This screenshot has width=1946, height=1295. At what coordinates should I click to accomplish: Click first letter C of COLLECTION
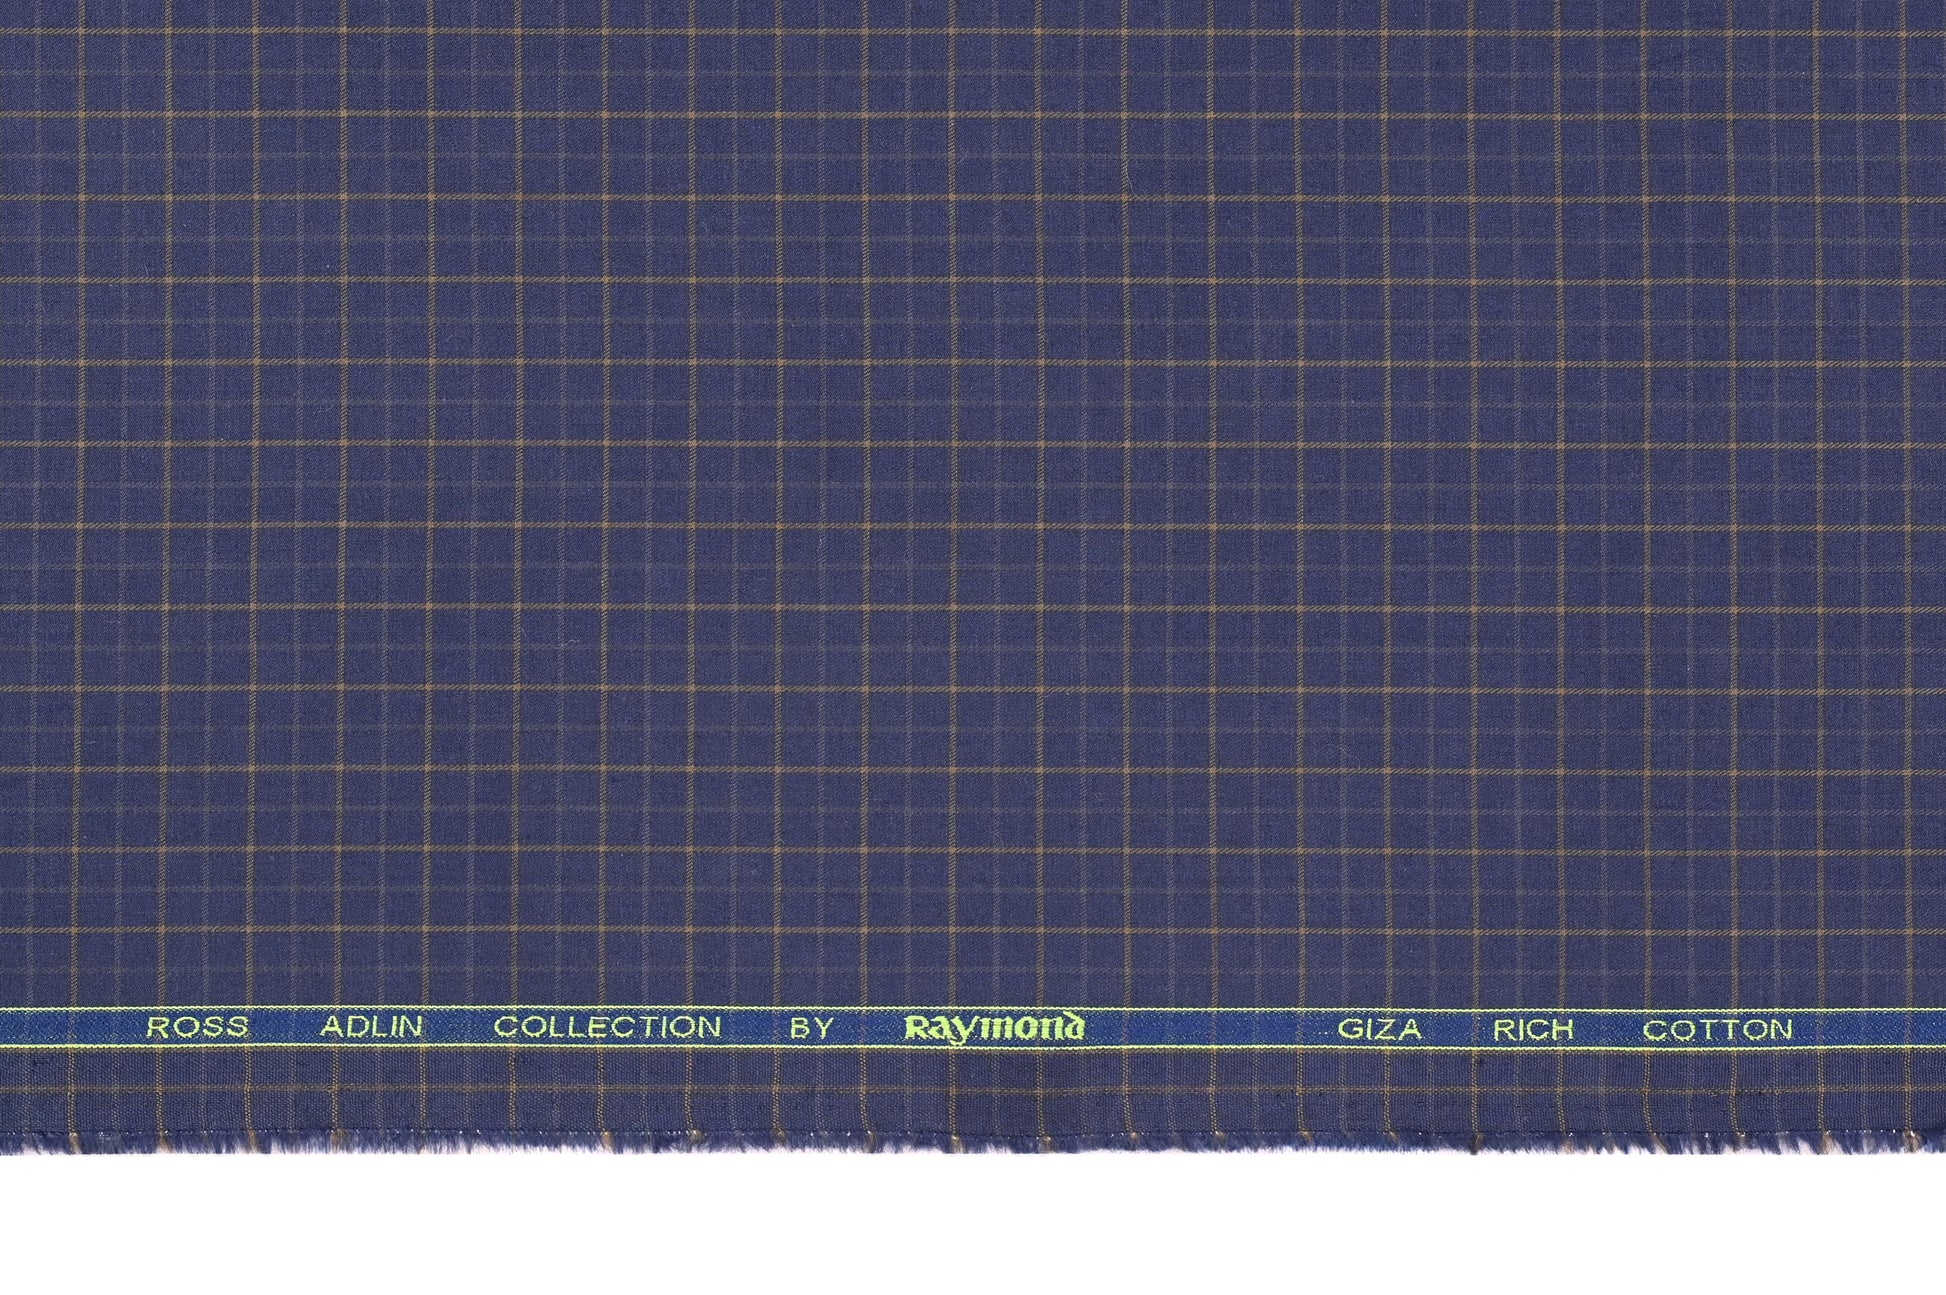[x=506, y=1027]
